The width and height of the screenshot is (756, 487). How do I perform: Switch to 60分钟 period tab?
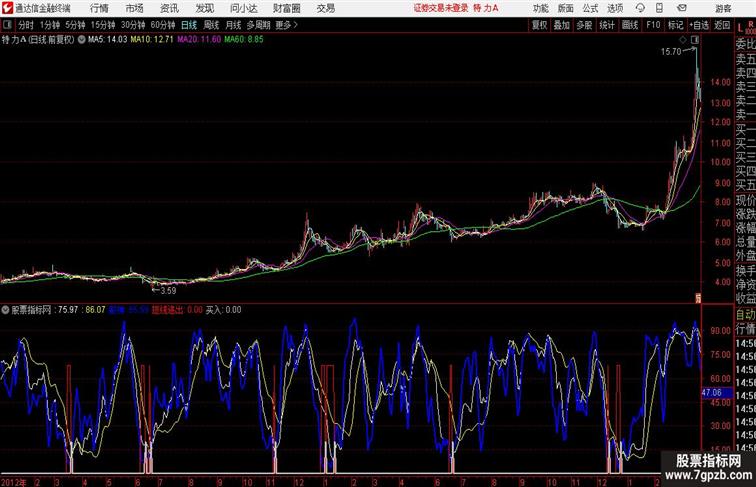163,25
